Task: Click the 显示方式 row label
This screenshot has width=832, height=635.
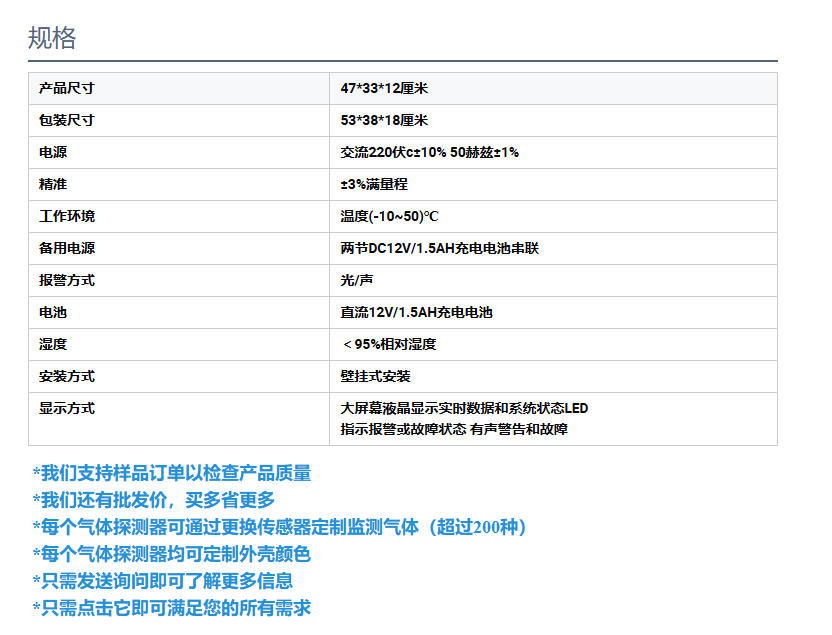Action: (x=67, y=408)
